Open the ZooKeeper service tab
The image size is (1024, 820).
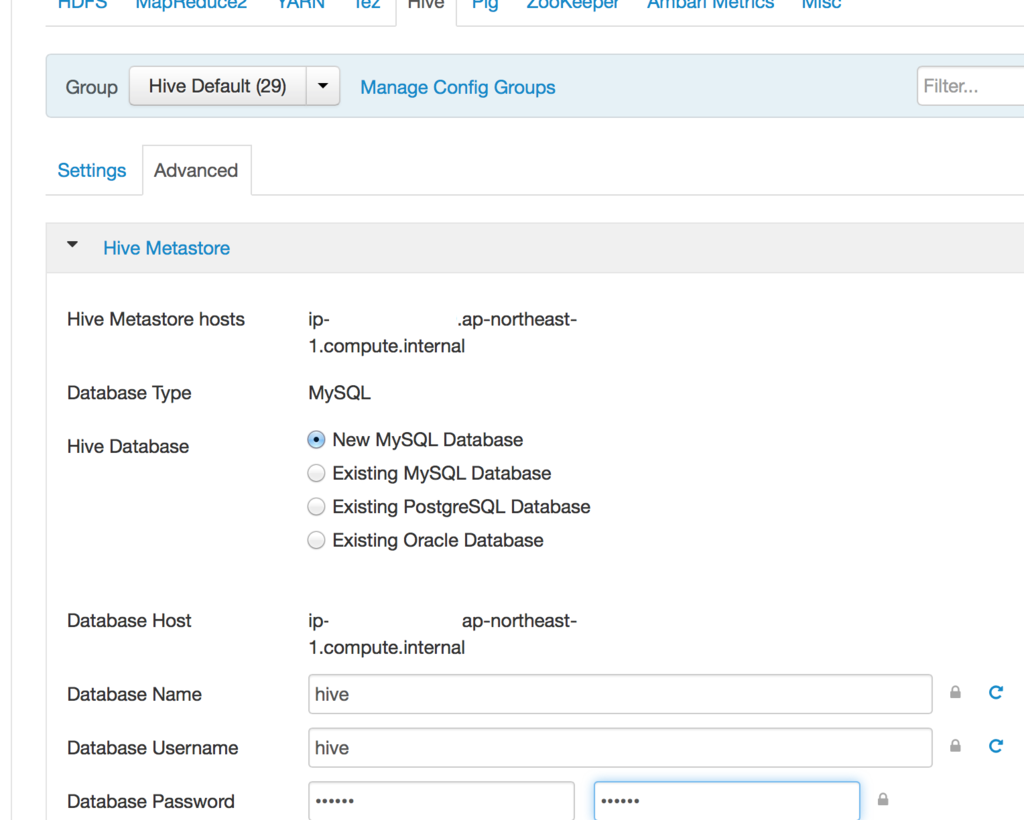pyautogui.click(x=573, y=4)
